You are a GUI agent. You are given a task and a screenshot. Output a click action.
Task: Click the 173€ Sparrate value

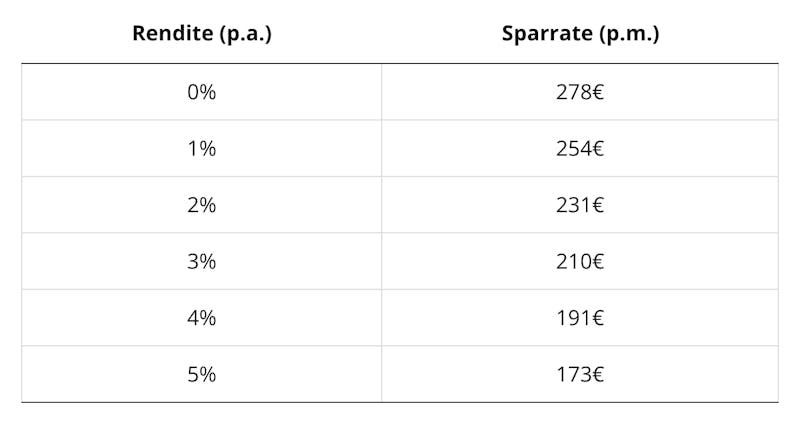[x=580, y=375]
